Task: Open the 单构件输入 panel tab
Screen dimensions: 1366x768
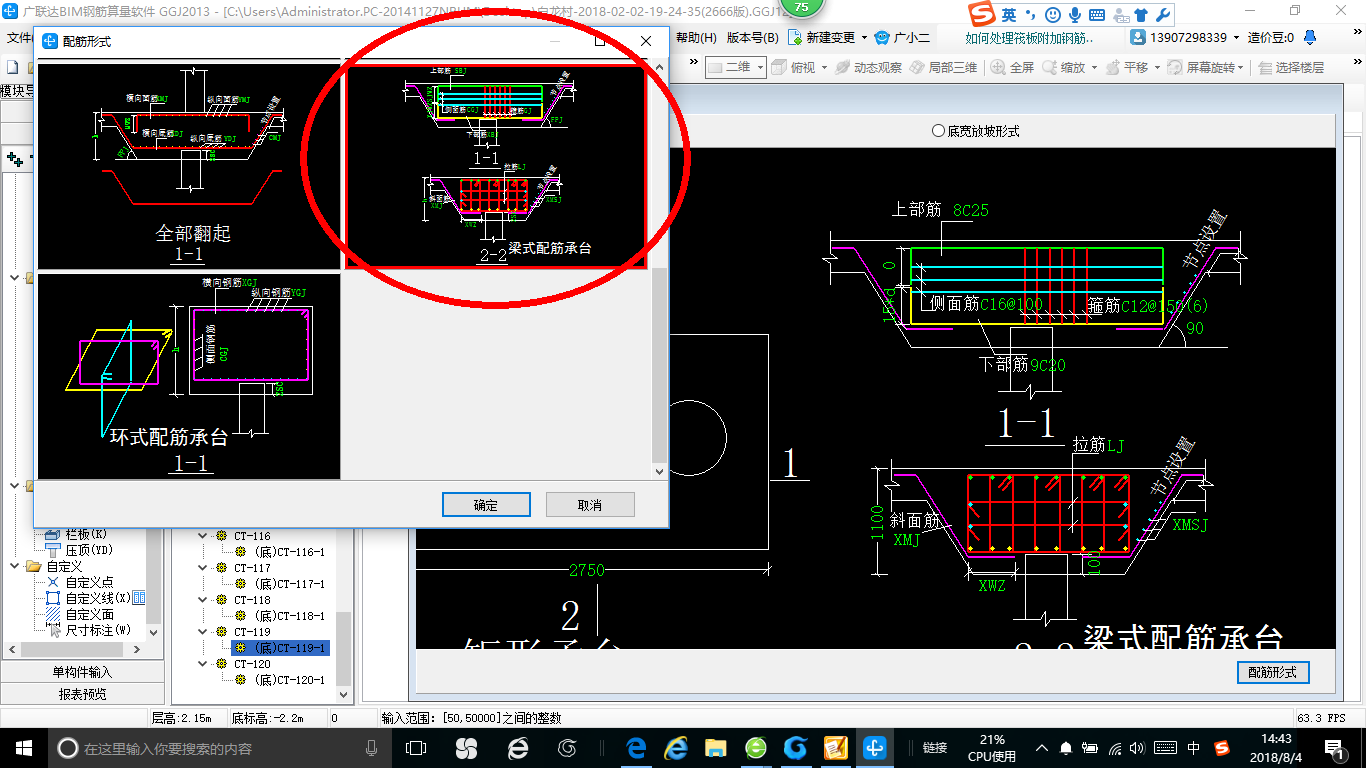Action: [82, 672]
